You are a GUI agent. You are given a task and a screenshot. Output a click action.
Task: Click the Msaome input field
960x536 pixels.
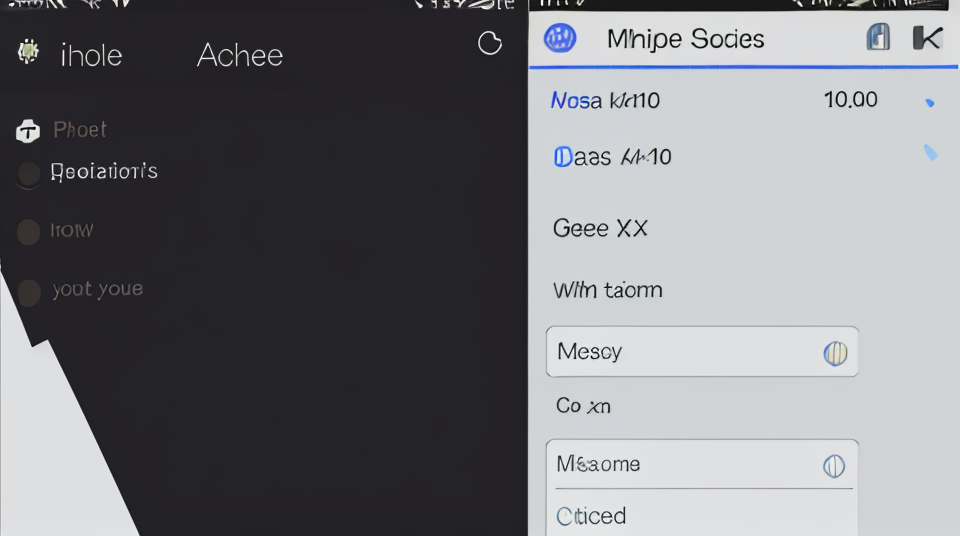click(702, 464)
